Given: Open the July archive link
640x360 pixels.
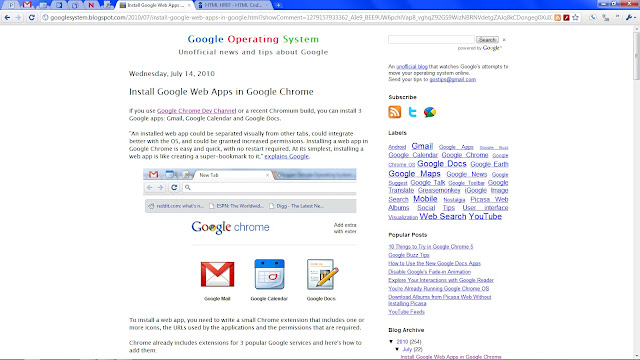Looking at the screenshot, I should [407, 349].
